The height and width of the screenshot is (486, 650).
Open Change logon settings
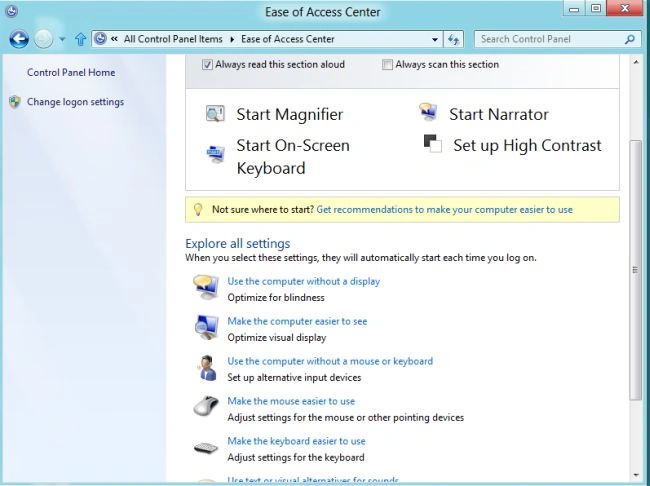(75, 102)
